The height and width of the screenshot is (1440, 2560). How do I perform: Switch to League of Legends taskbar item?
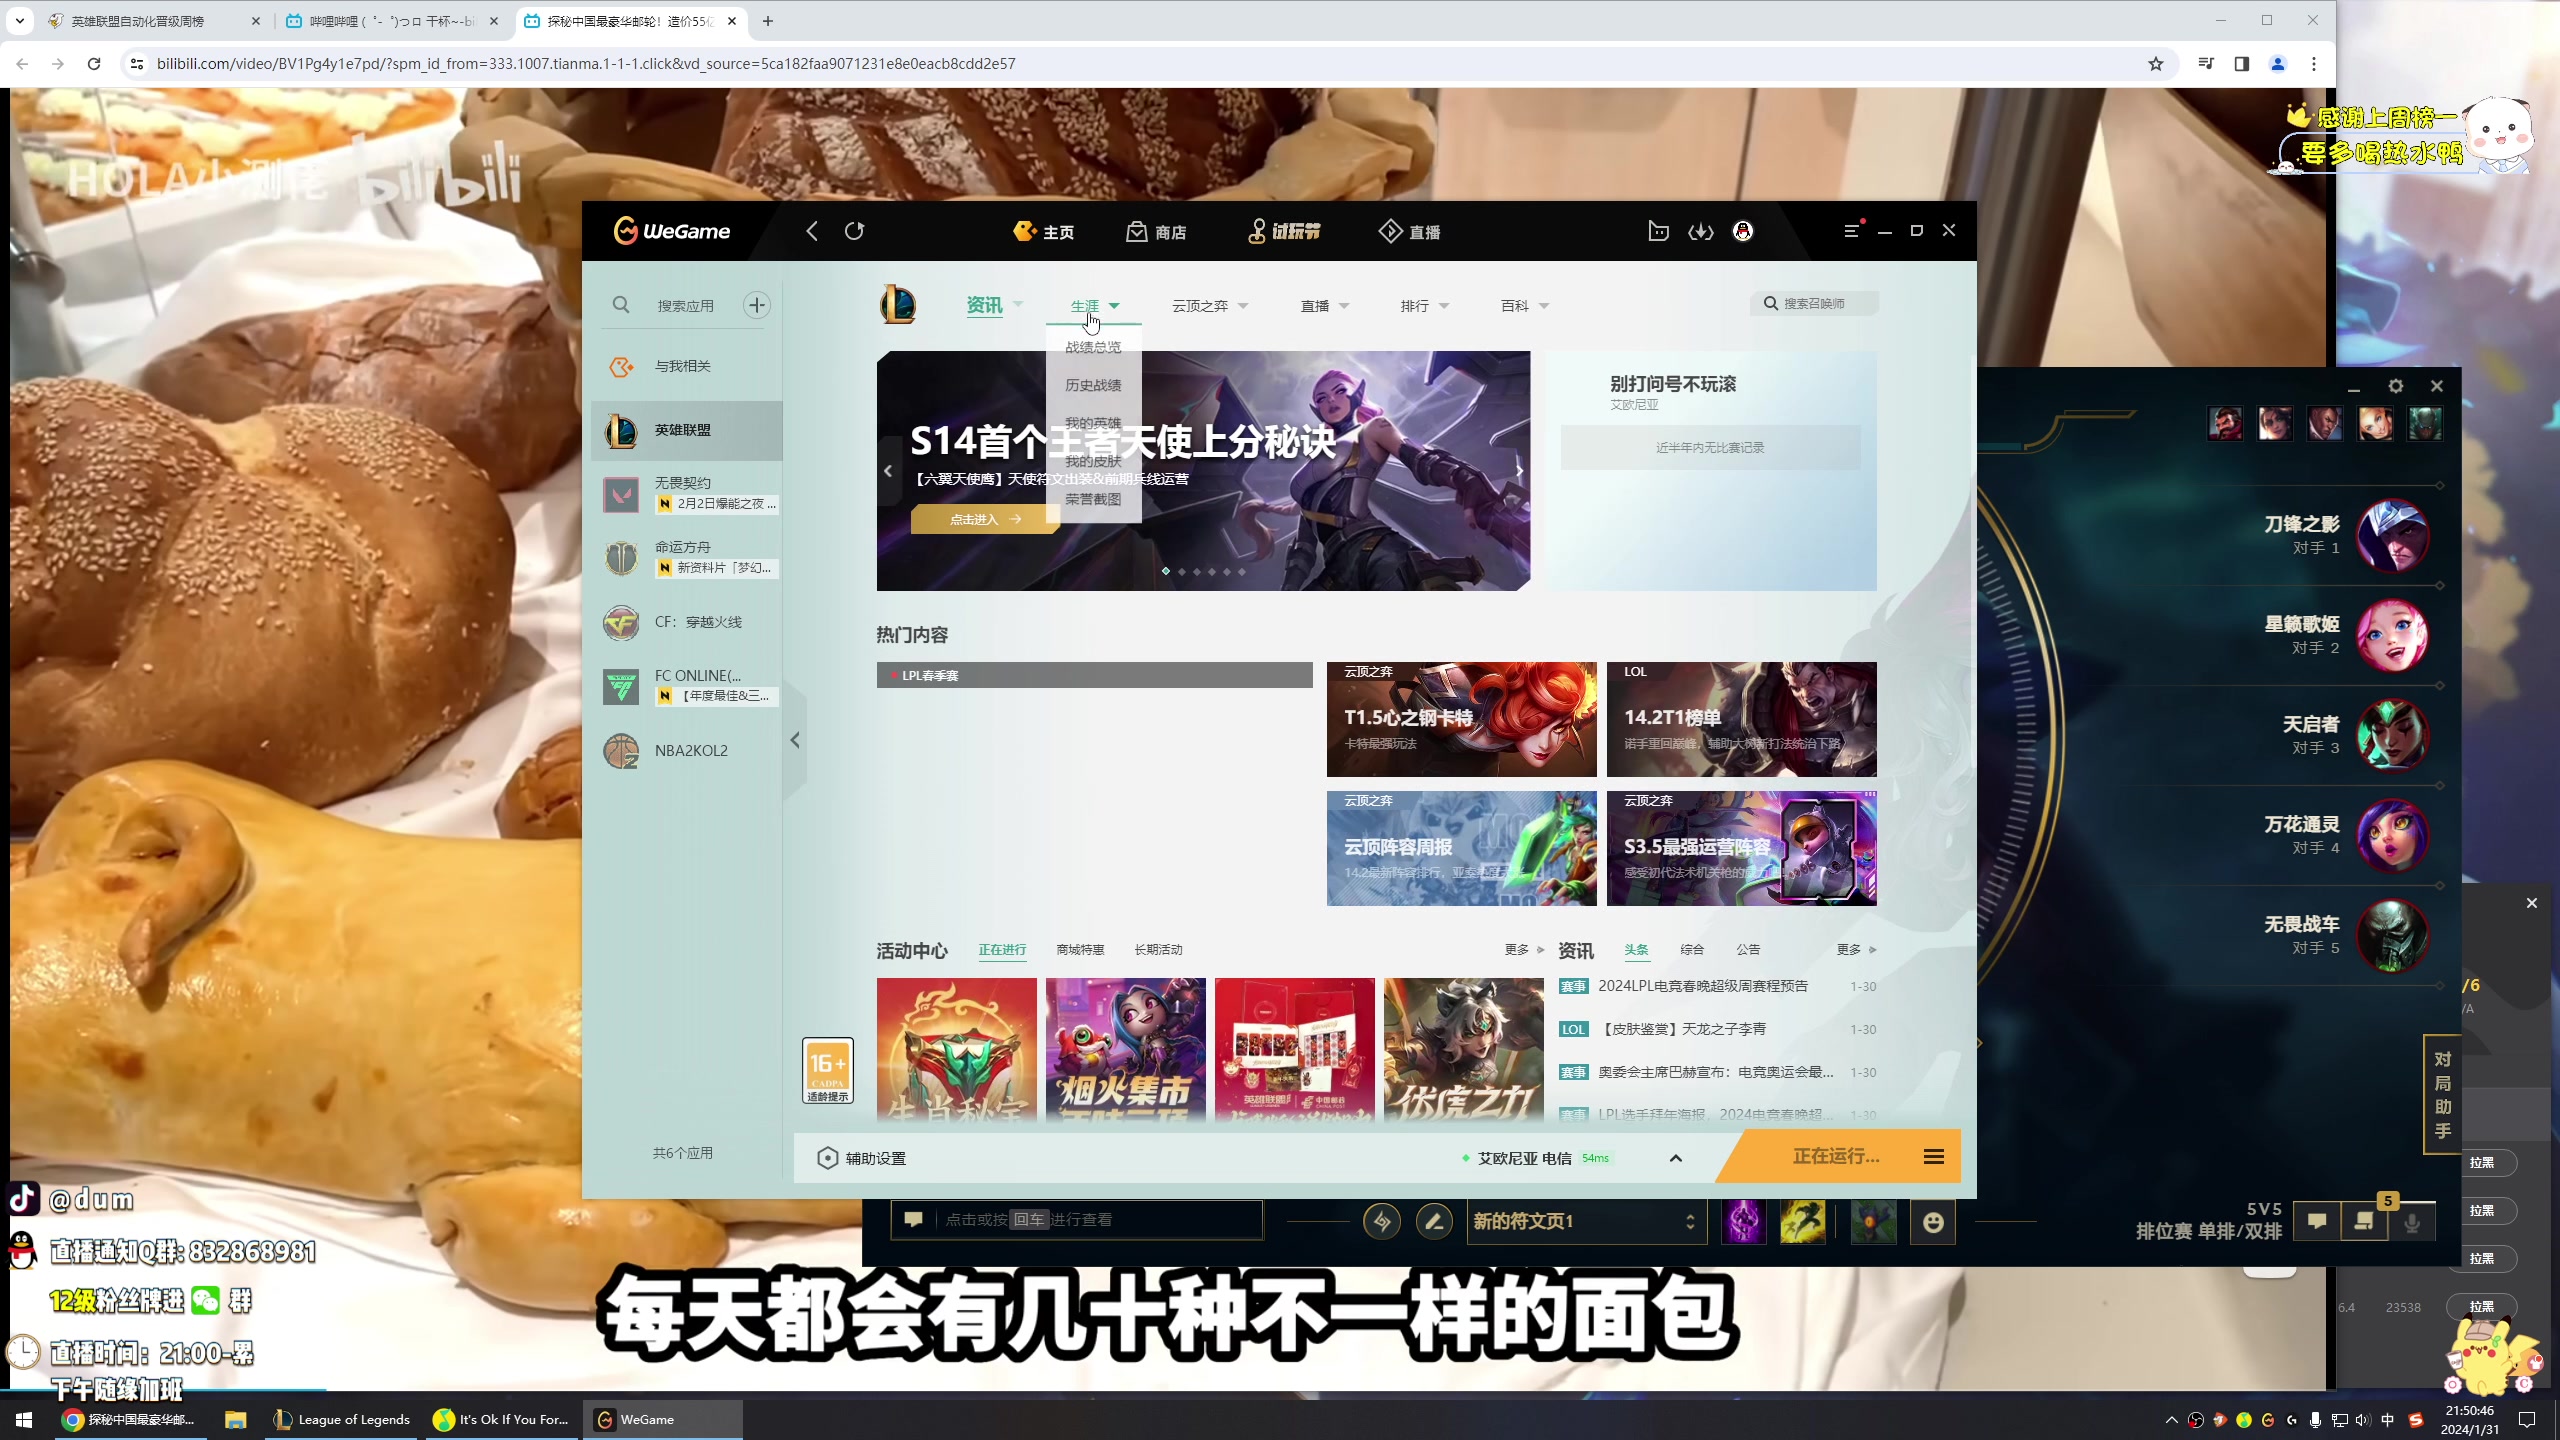coord(343,1419)
